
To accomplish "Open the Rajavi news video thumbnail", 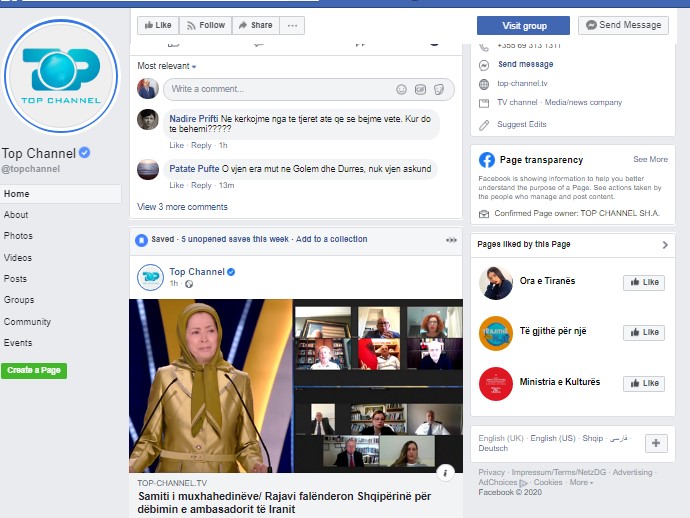I will coord(295,385).
